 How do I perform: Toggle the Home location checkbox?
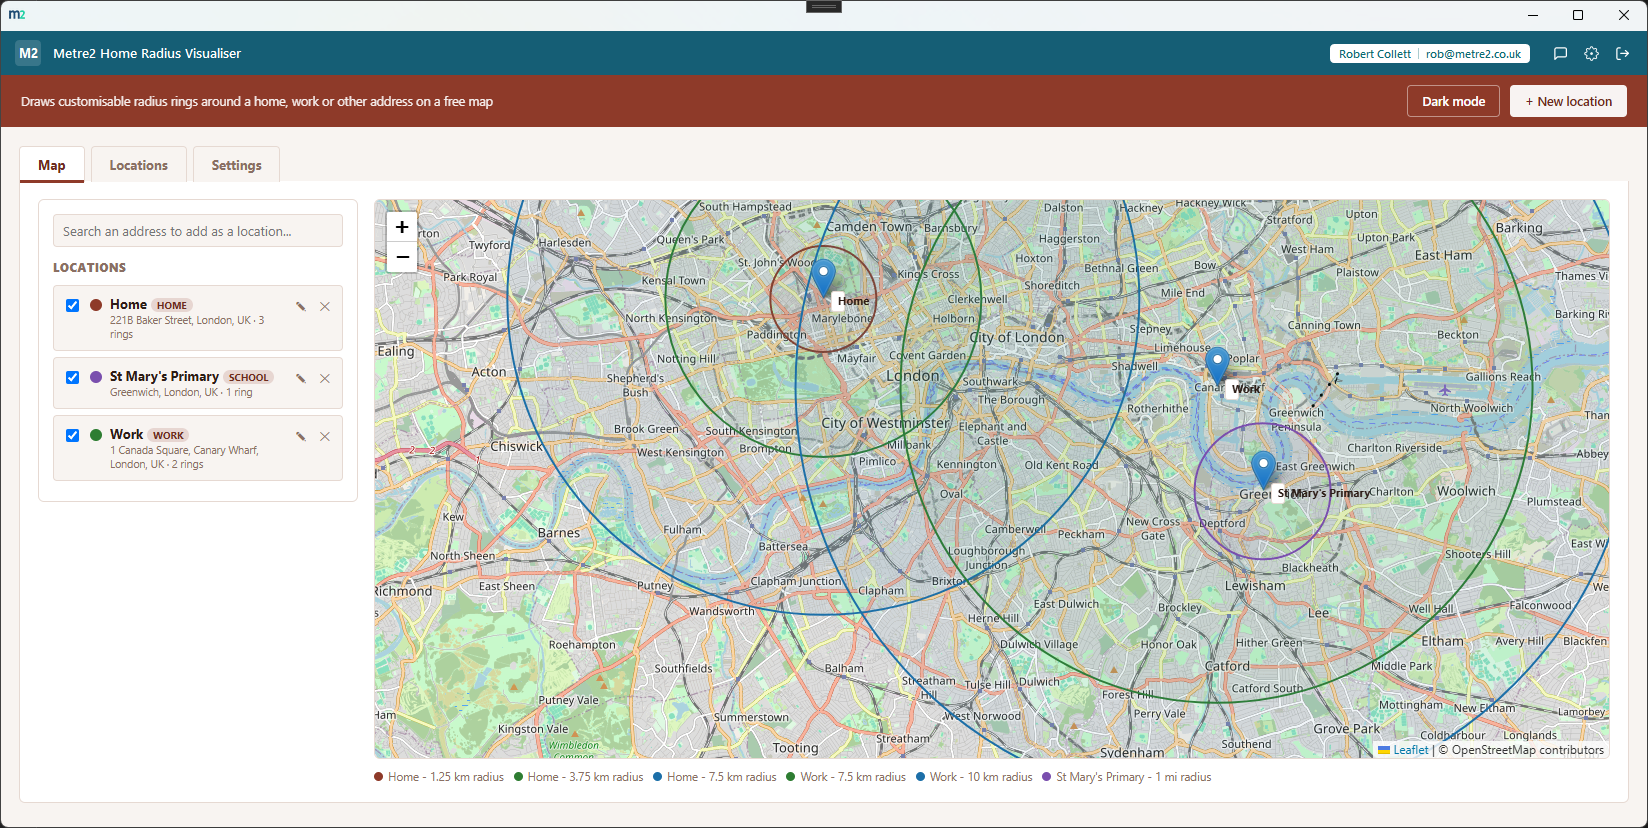coord(72,306)
